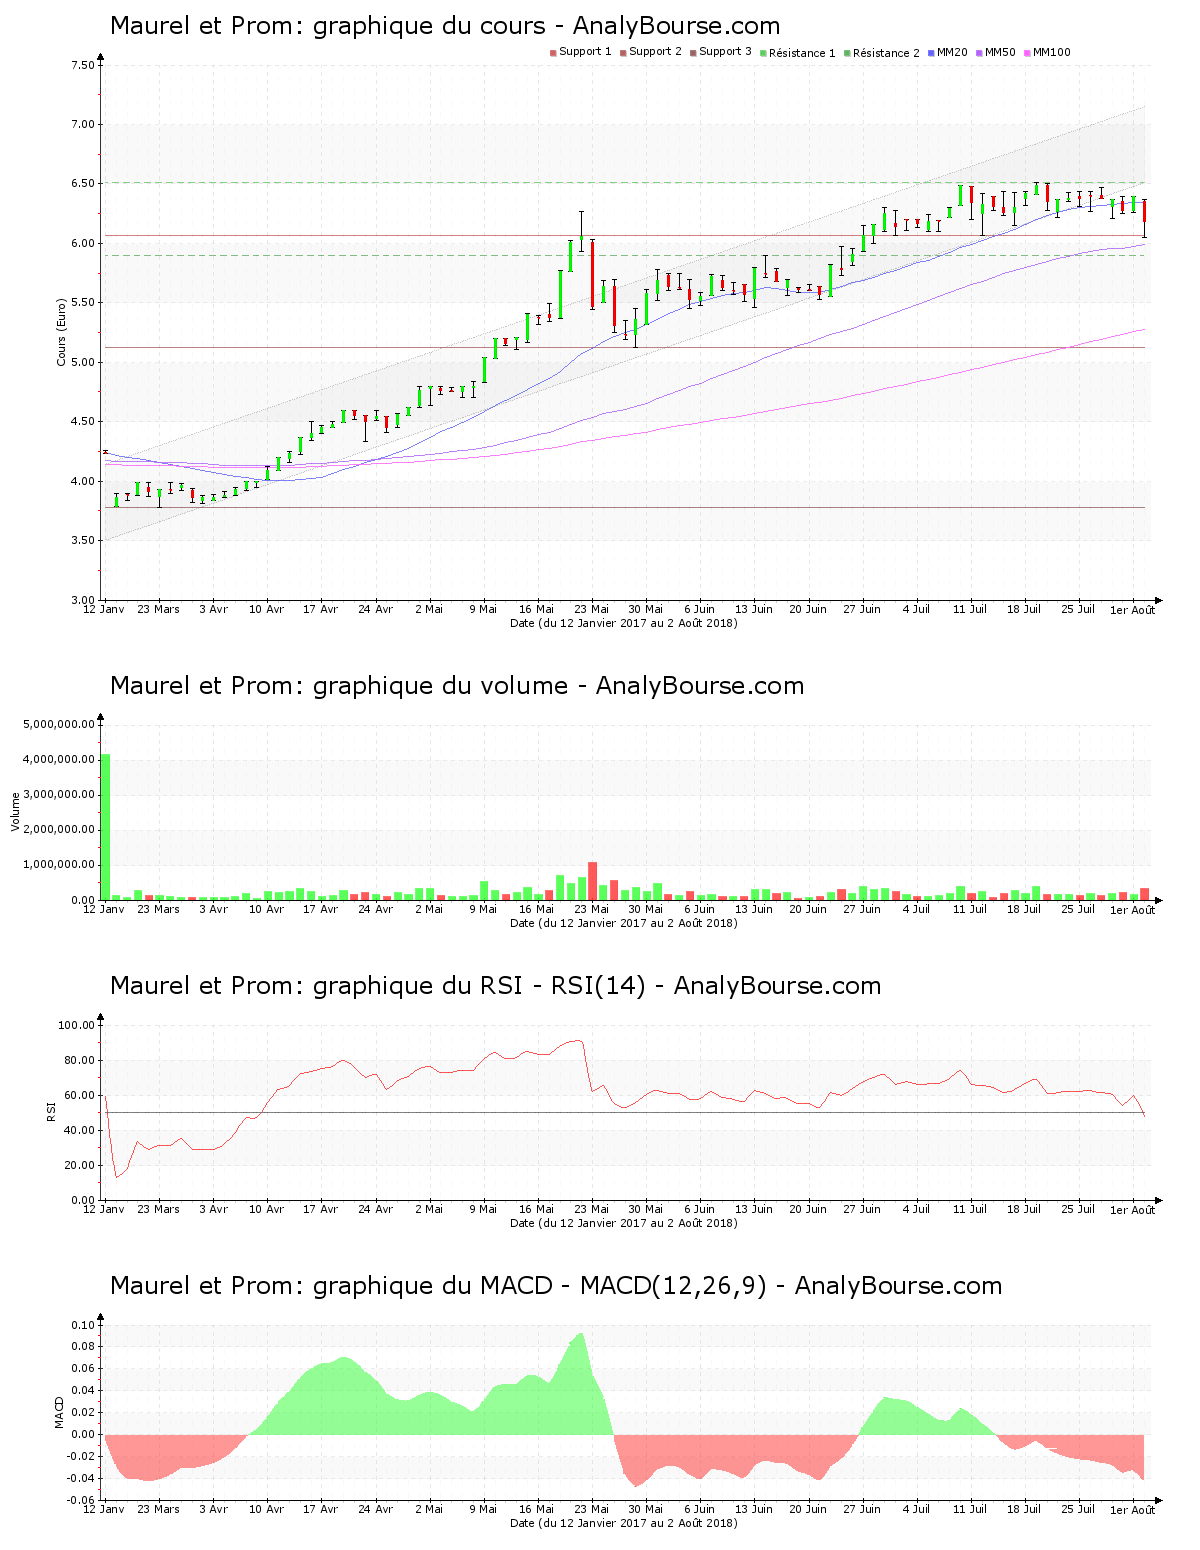Click '27 Juin' date on volume chart axis
Screen dimensions: 1200x1550
862,909
